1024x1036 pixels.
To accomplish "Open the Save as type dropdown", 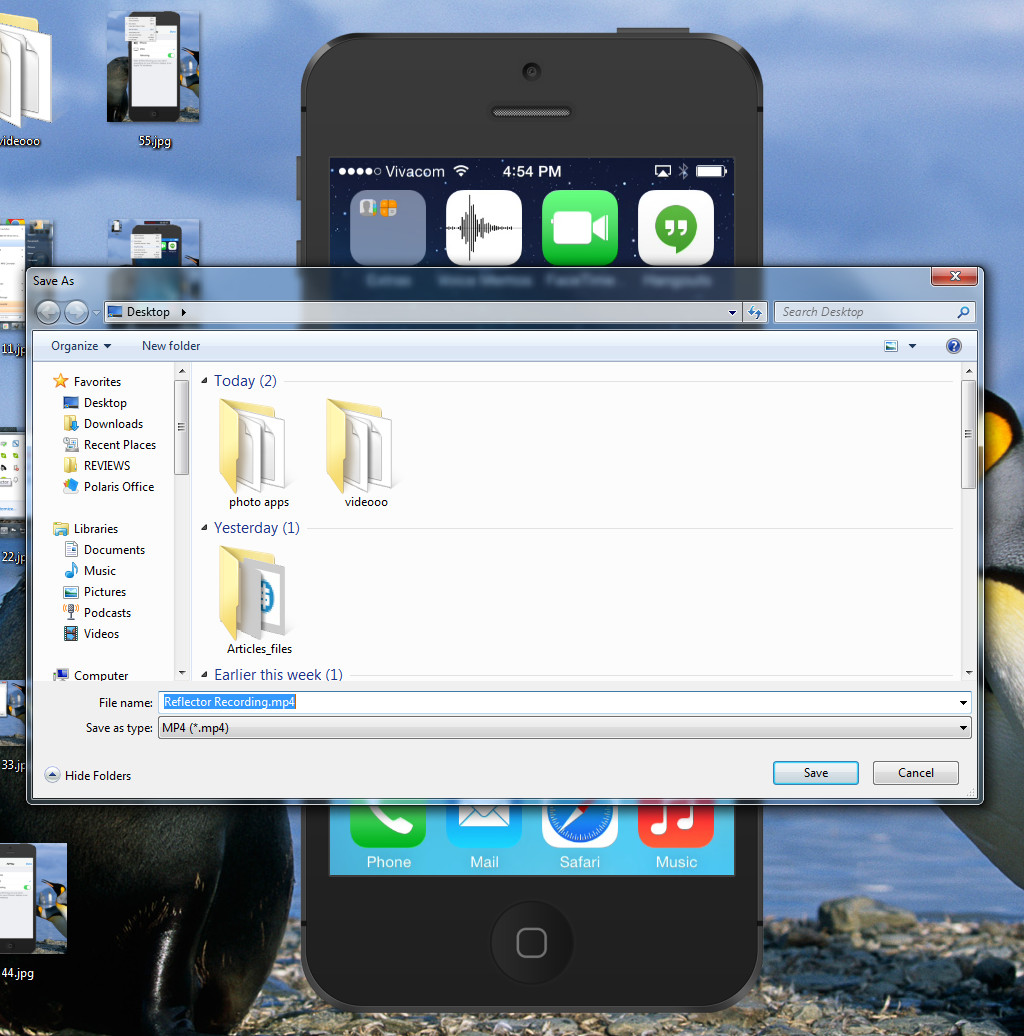I will pyautogui.click(x=565, y=728).
